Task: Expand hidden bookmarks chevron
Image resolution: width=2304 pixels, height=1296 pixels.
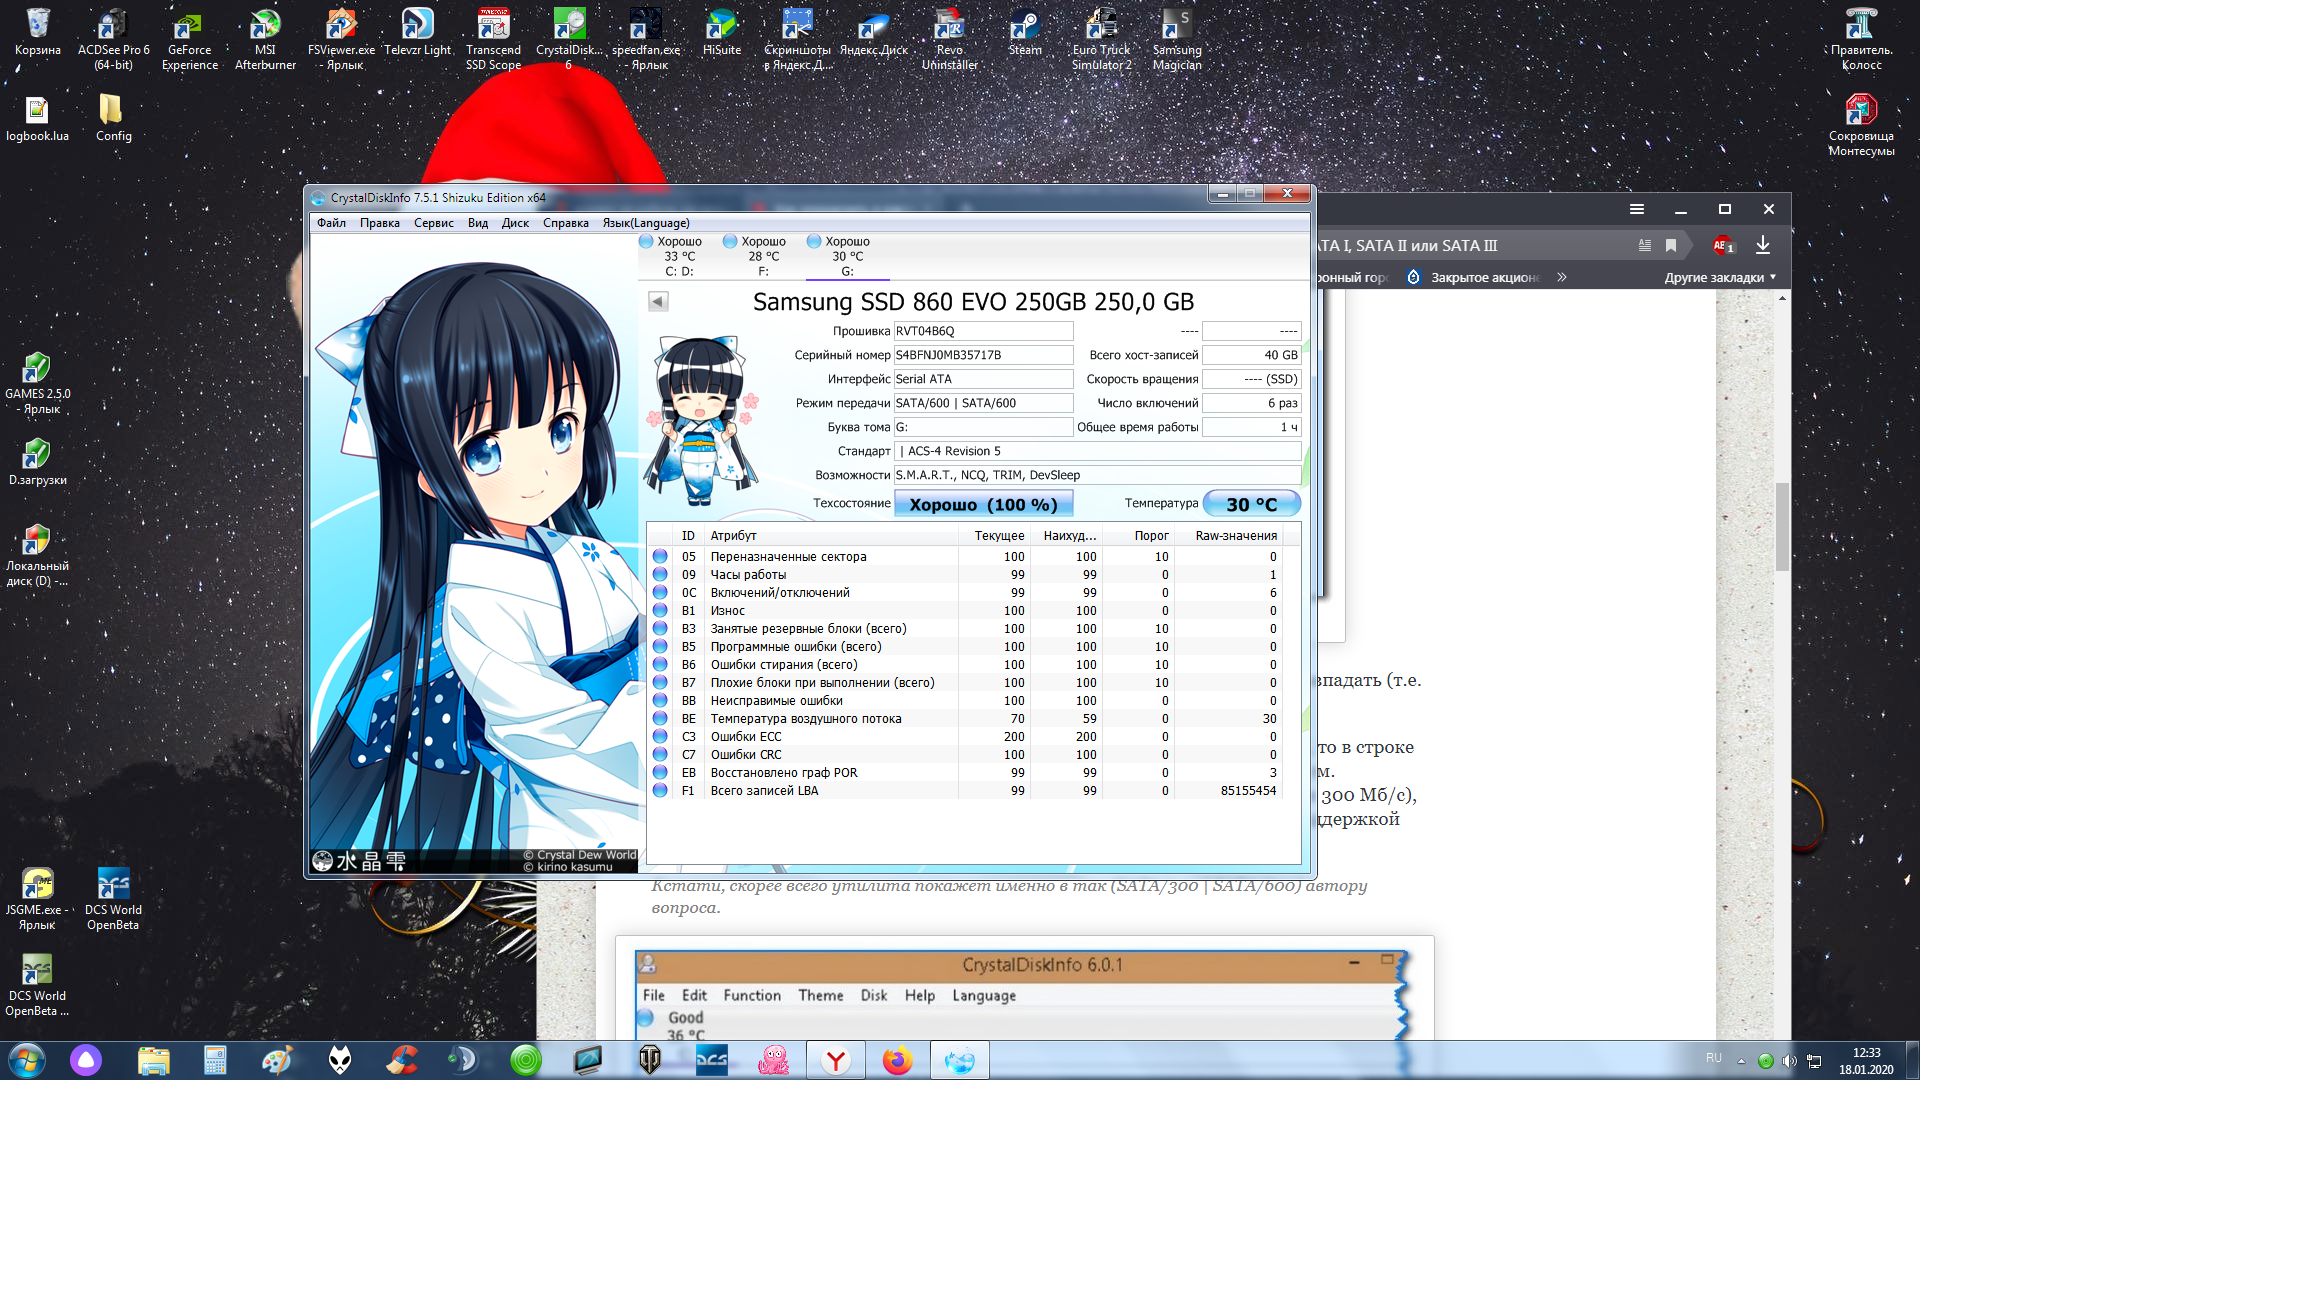Action: [1562, 277]
